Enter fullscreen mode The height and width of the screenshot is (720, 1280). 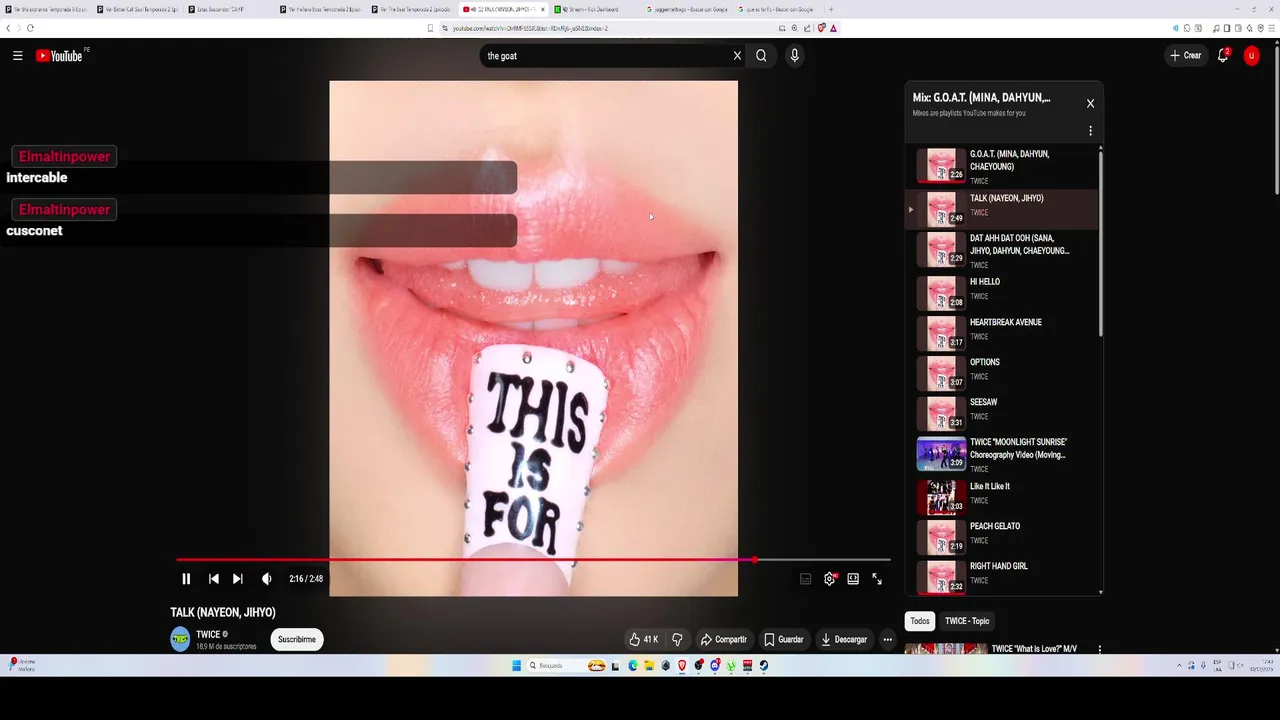[877, 579]
